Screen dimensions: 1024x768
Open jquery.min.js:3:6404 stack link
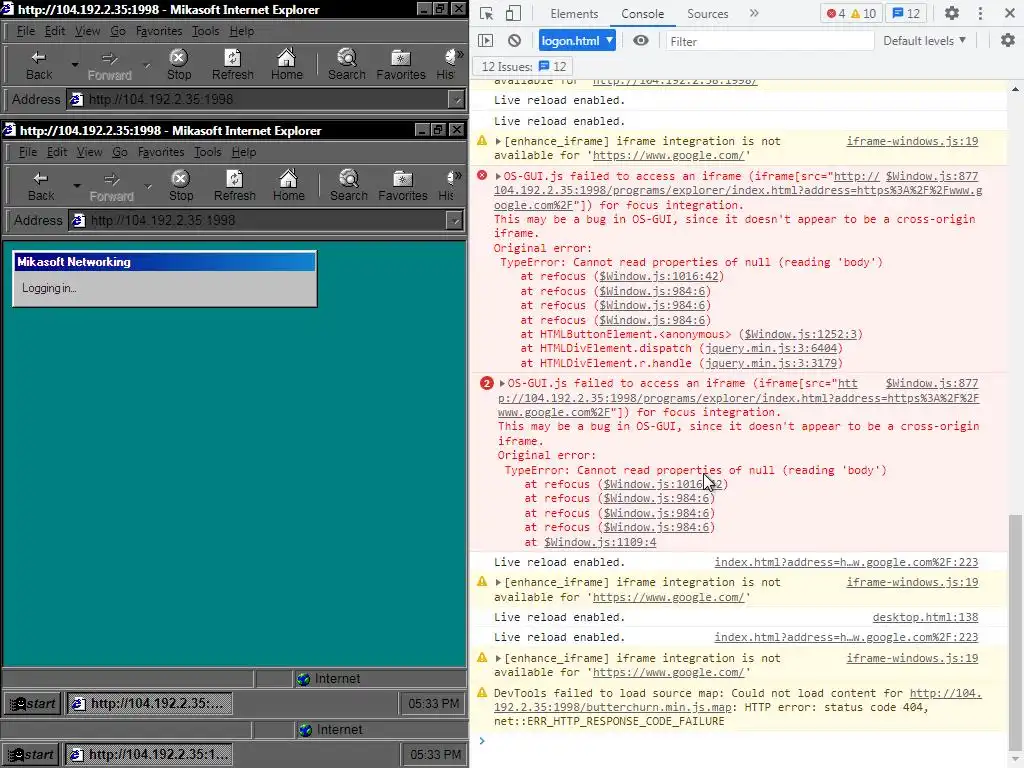(771, 349)
